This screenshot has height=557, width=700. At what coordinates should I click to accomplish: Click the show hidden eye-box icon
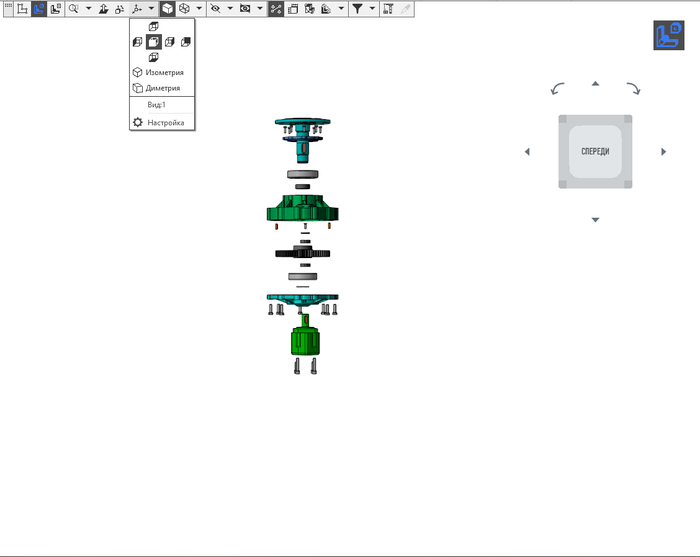tap(245, 9)
